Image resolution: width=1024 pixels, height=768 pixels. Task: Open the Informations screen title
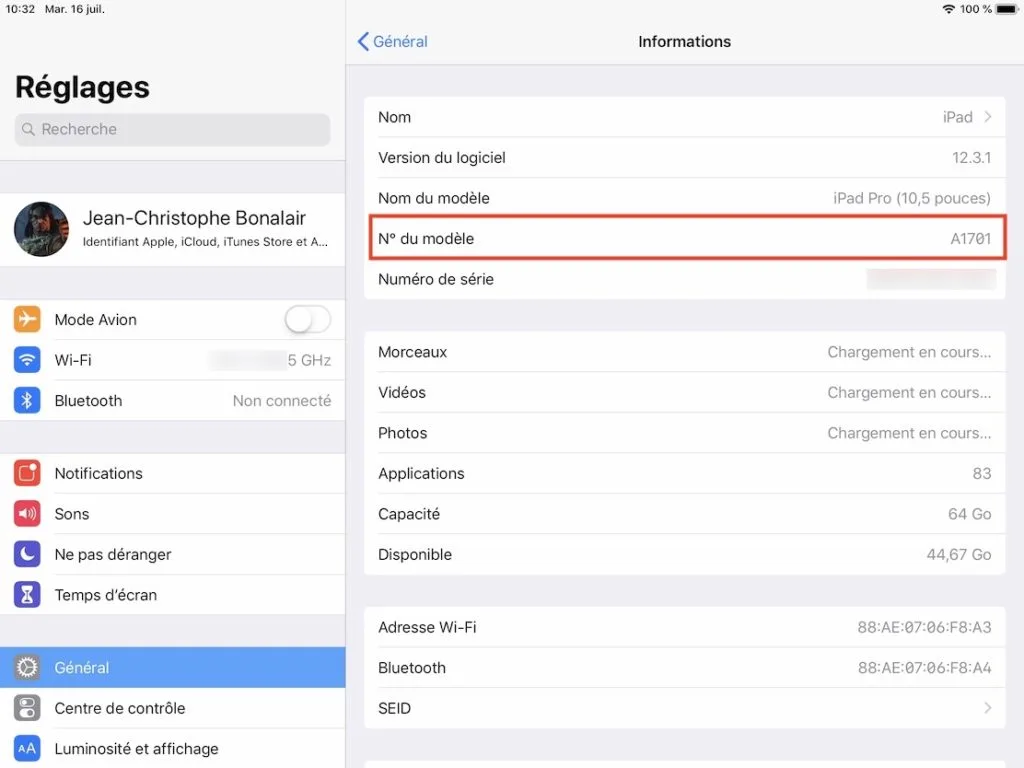tap(684, 41)
